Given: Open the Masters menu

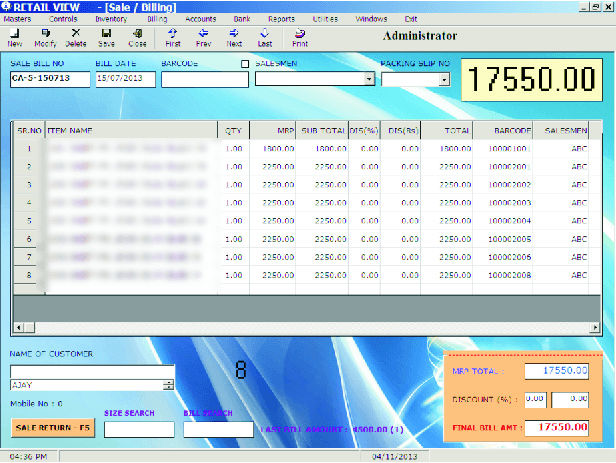Looking at the screenshot, I should click(17, 19).
